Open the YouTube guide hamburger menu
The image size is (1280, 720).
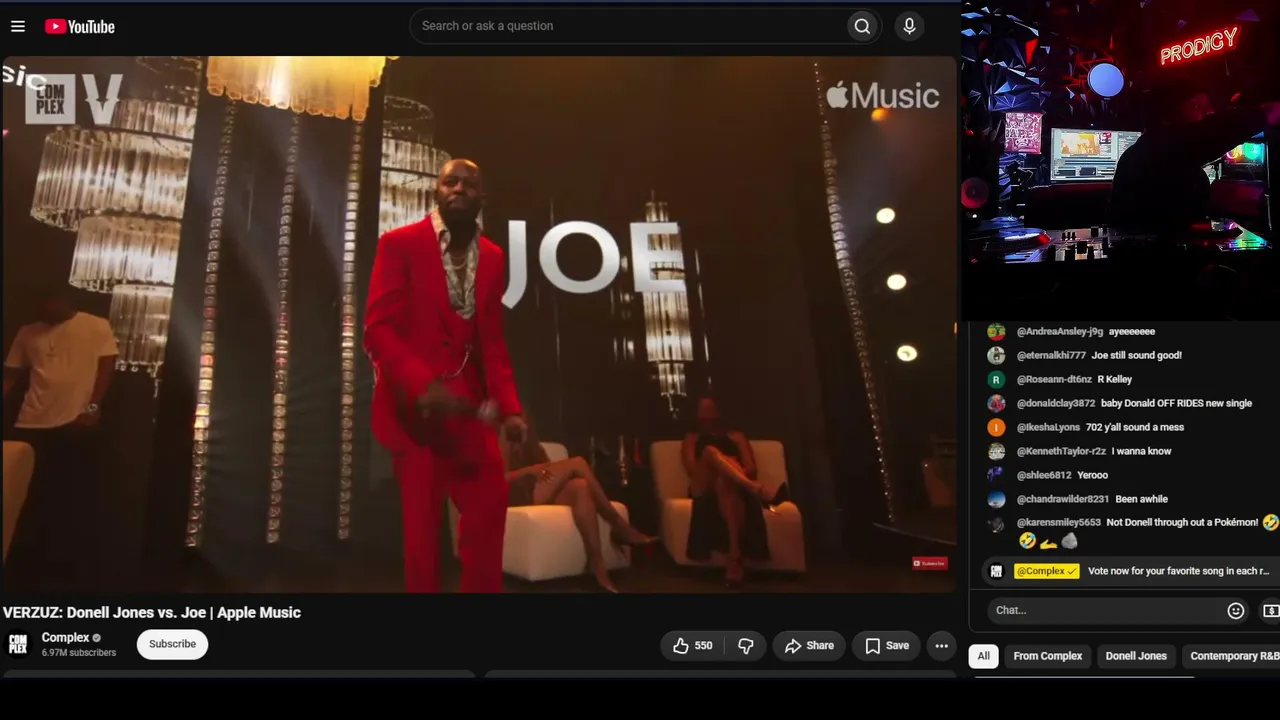[18, 26]
